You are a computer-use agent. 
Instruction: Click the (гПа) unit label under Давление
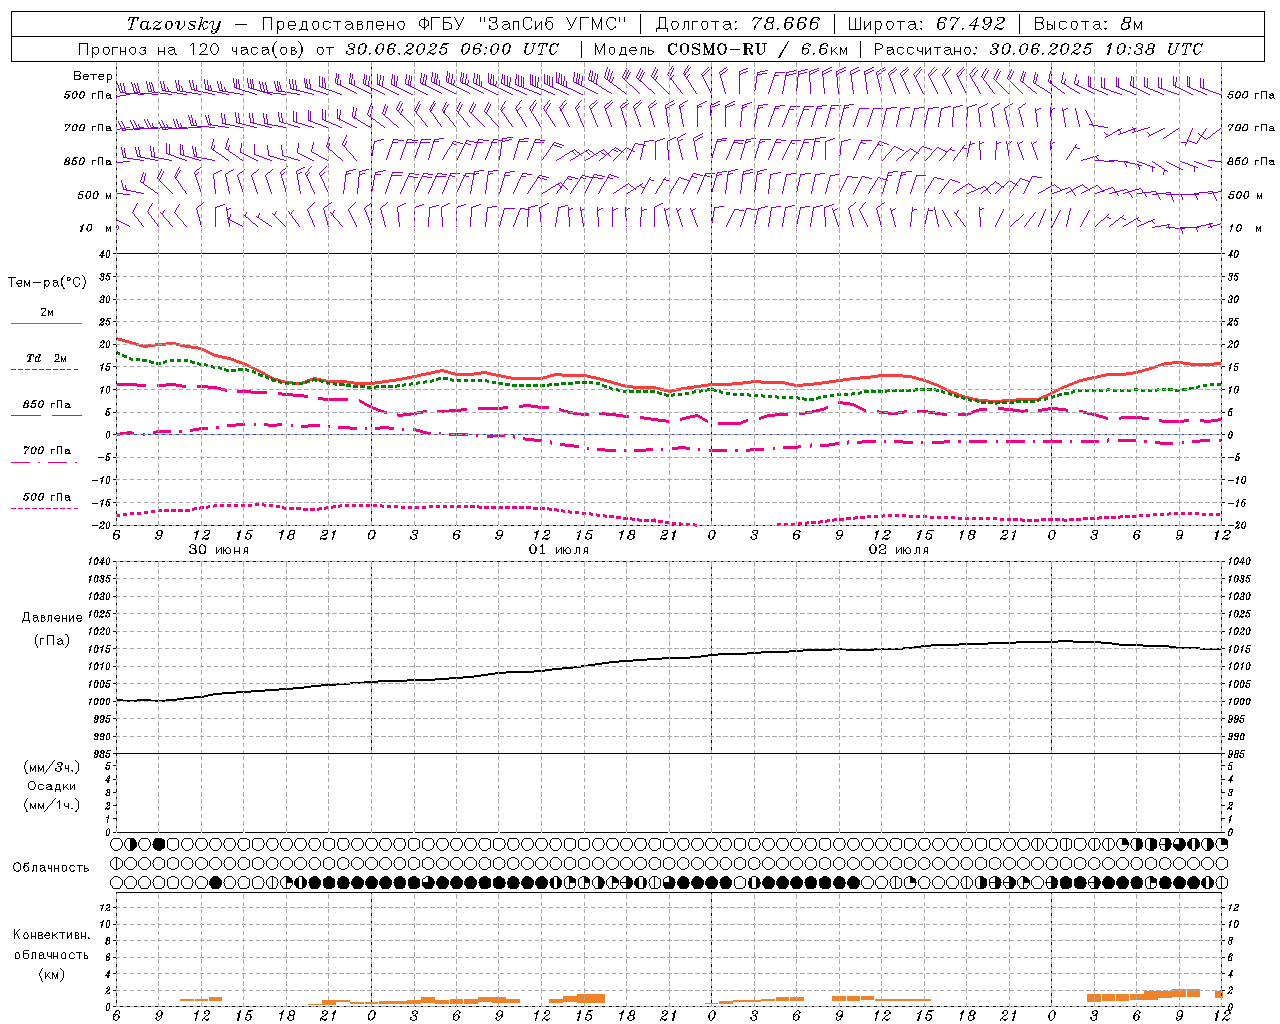52,640
